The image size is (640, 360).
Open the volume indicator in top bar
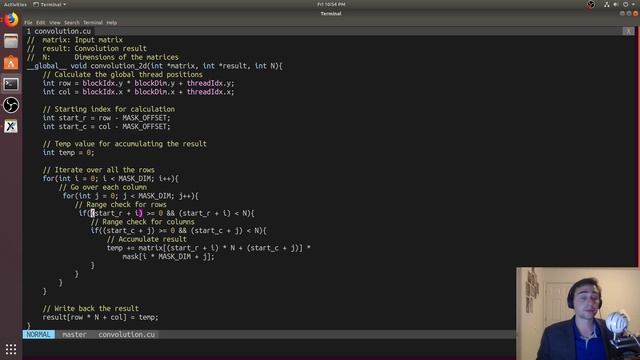(616, 4)
